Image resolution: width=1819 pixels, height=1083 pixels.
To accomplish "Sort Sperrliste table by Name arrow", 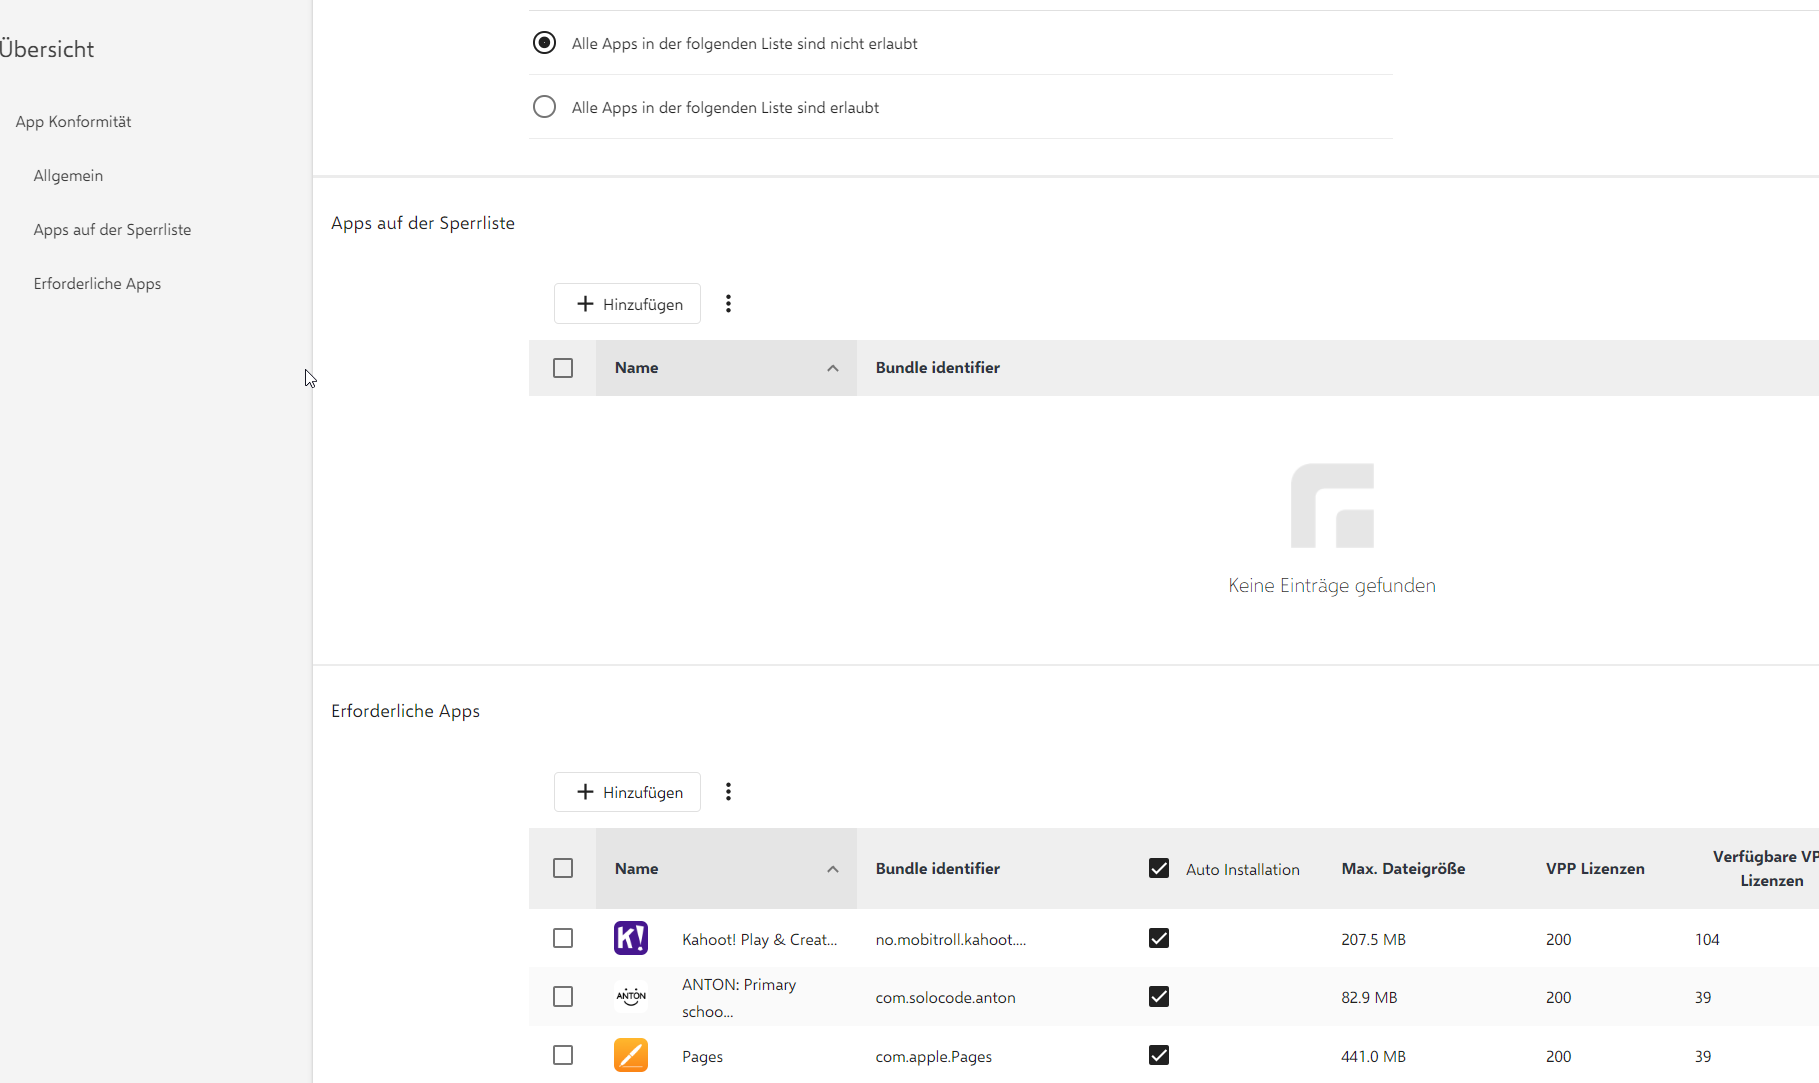I will (832, 368).
